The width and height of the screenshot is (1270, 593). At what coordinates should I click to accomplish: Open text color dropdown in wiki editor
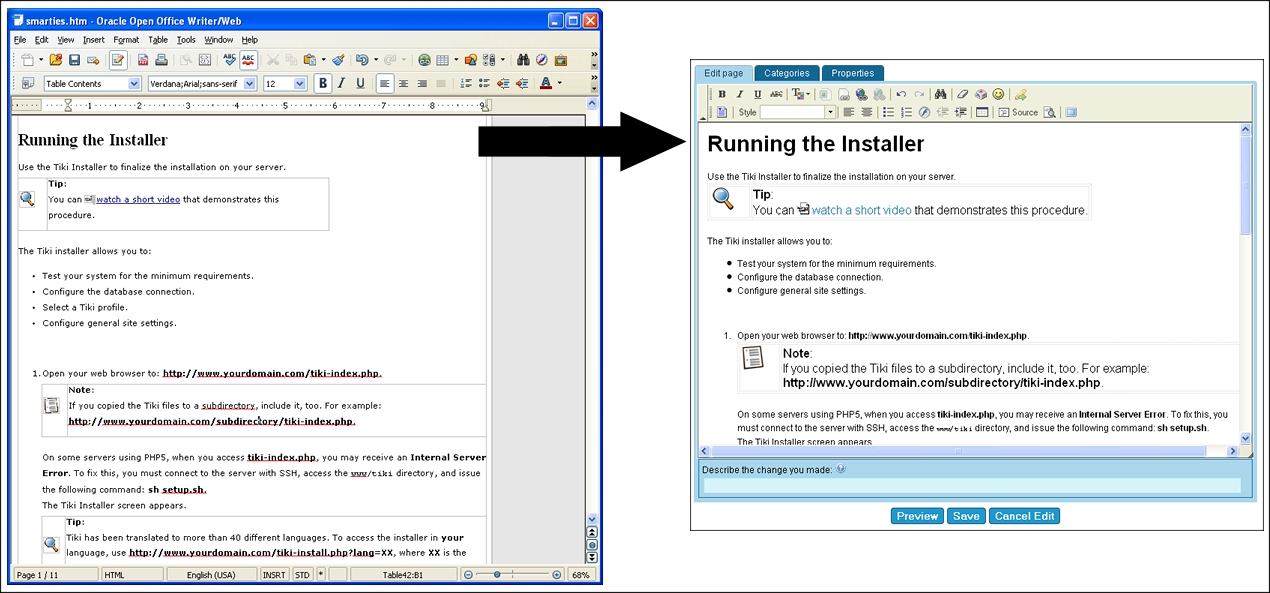click(x=801, y=94)
